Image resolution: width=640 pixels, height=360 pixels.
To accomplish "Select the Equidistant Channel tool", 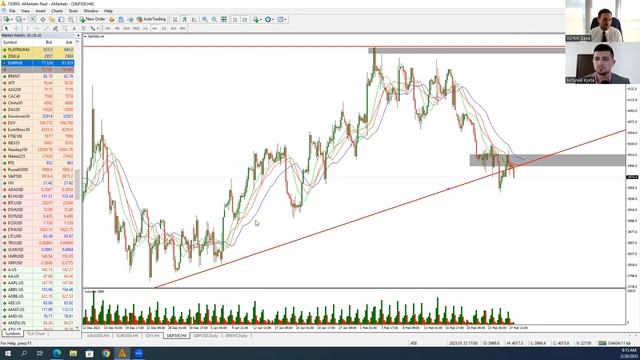I will (x=55, y=29).
